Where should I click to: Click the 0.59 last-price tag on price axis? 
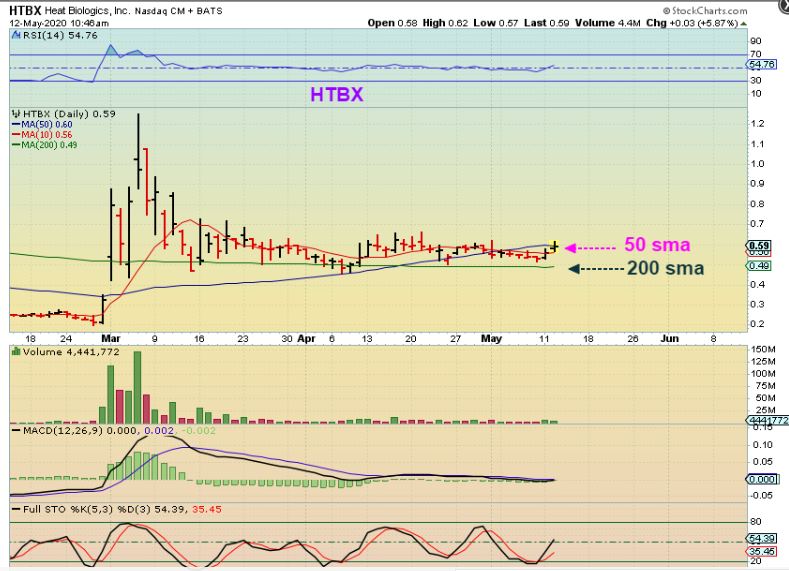[x=758, y=246]
